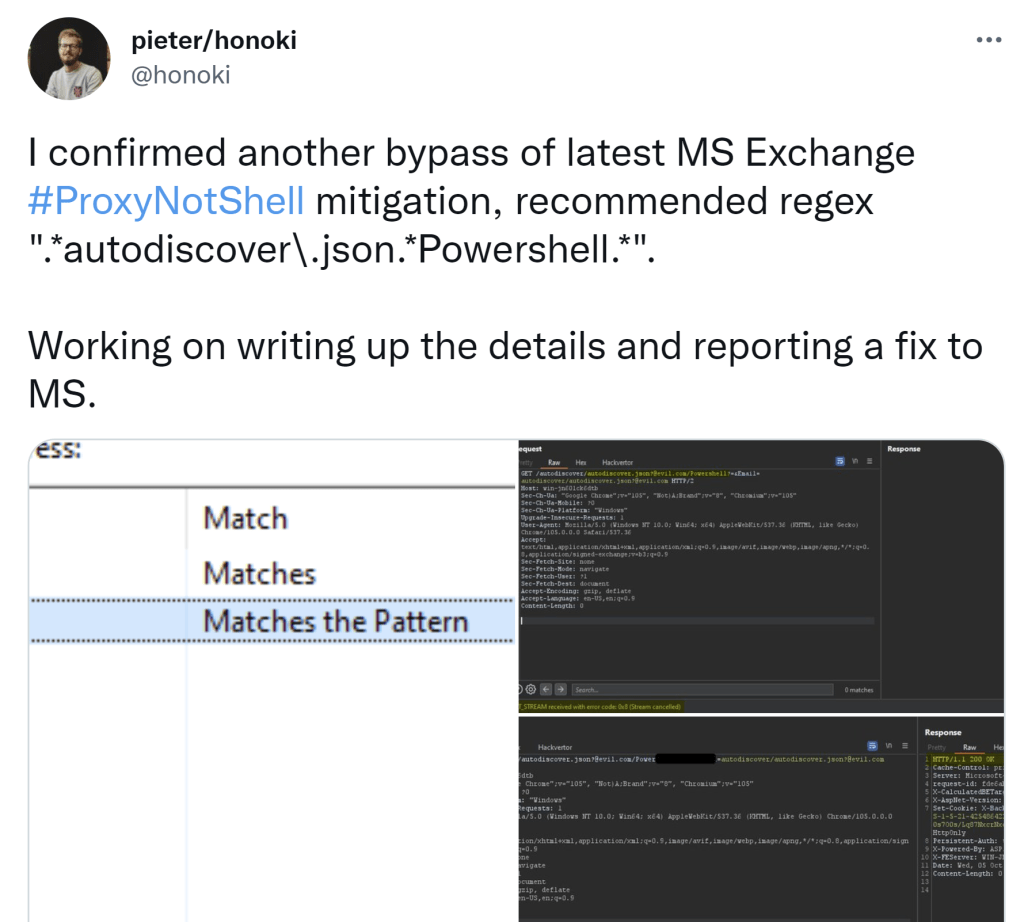Toggle the \n non-printable characters button in top request panel
1024x922 pixels.
point(856,462)
